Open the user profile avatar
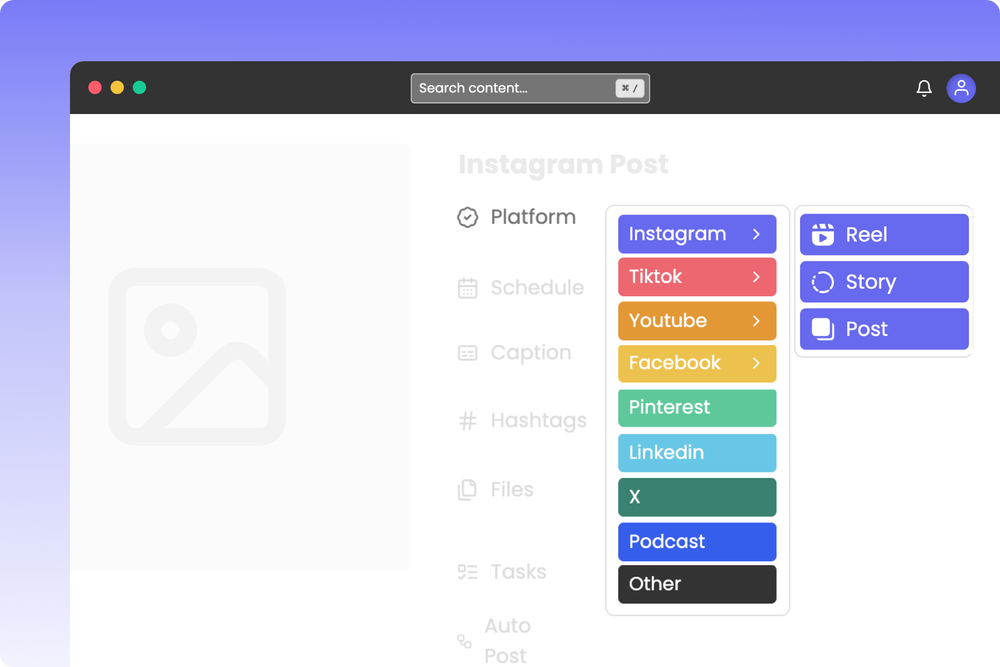Screen dimensions: 1000x667 tap(960, 88)
